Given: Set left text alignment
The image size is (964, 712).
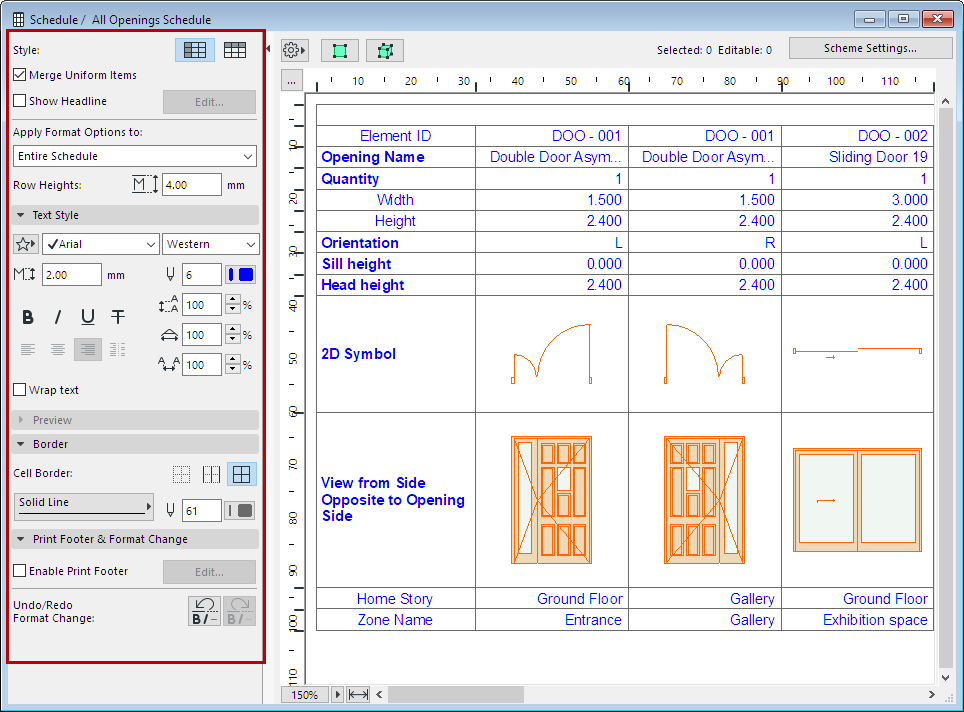Looking at the screenshot, I should pyautogui.click(x=28, y=348).
